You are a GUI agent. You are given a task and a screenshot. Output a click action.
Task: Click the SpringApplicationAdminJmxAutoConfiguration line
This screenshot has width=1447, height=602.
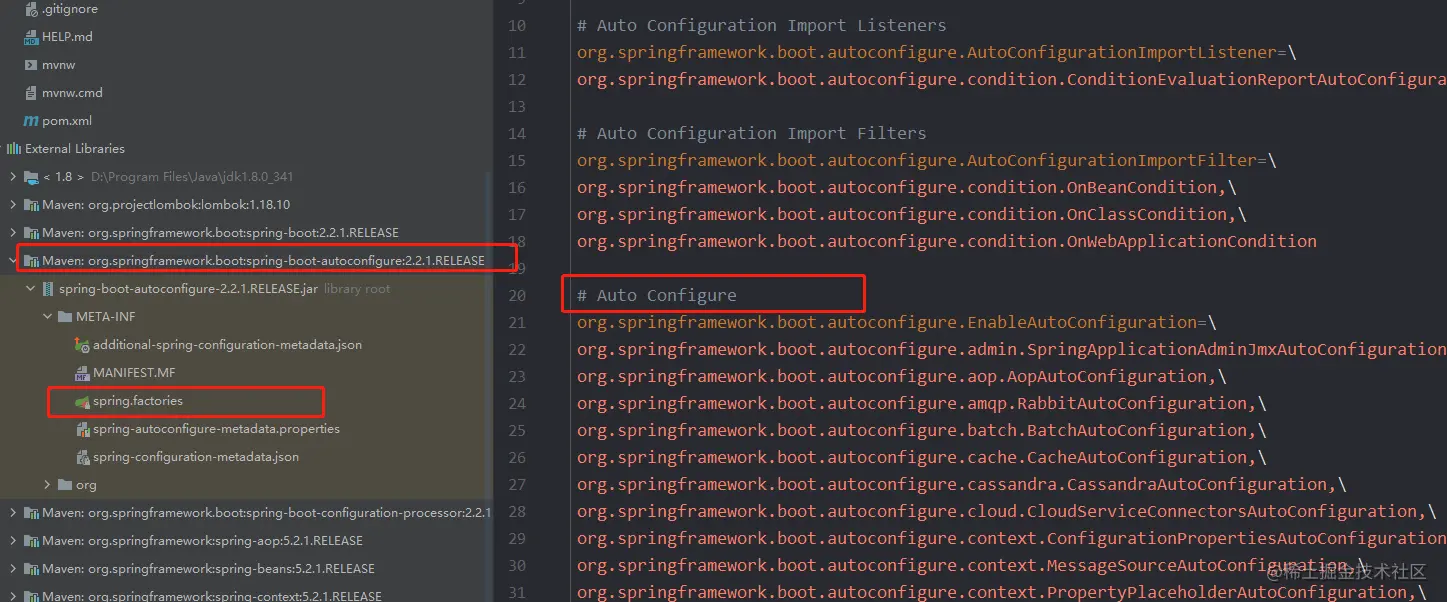pyautogui.click(x=1011, y=350)
